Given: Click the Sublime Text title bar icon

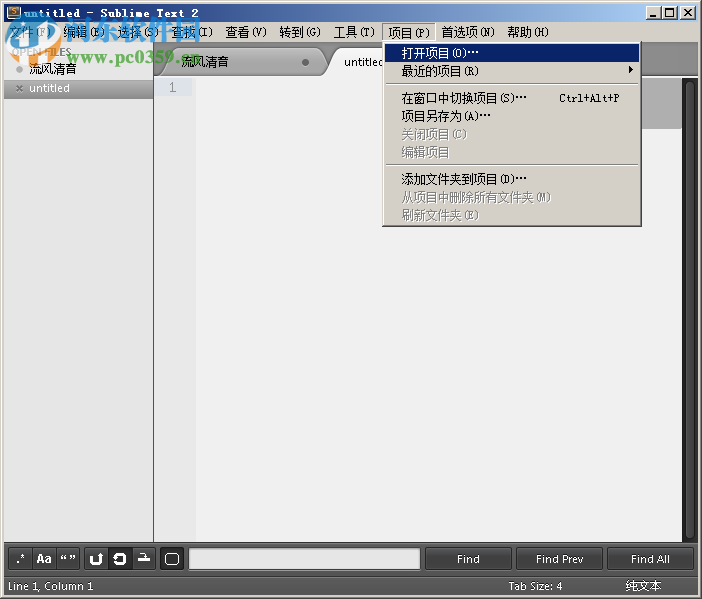Looking at the screenshot, I should 14,12.
